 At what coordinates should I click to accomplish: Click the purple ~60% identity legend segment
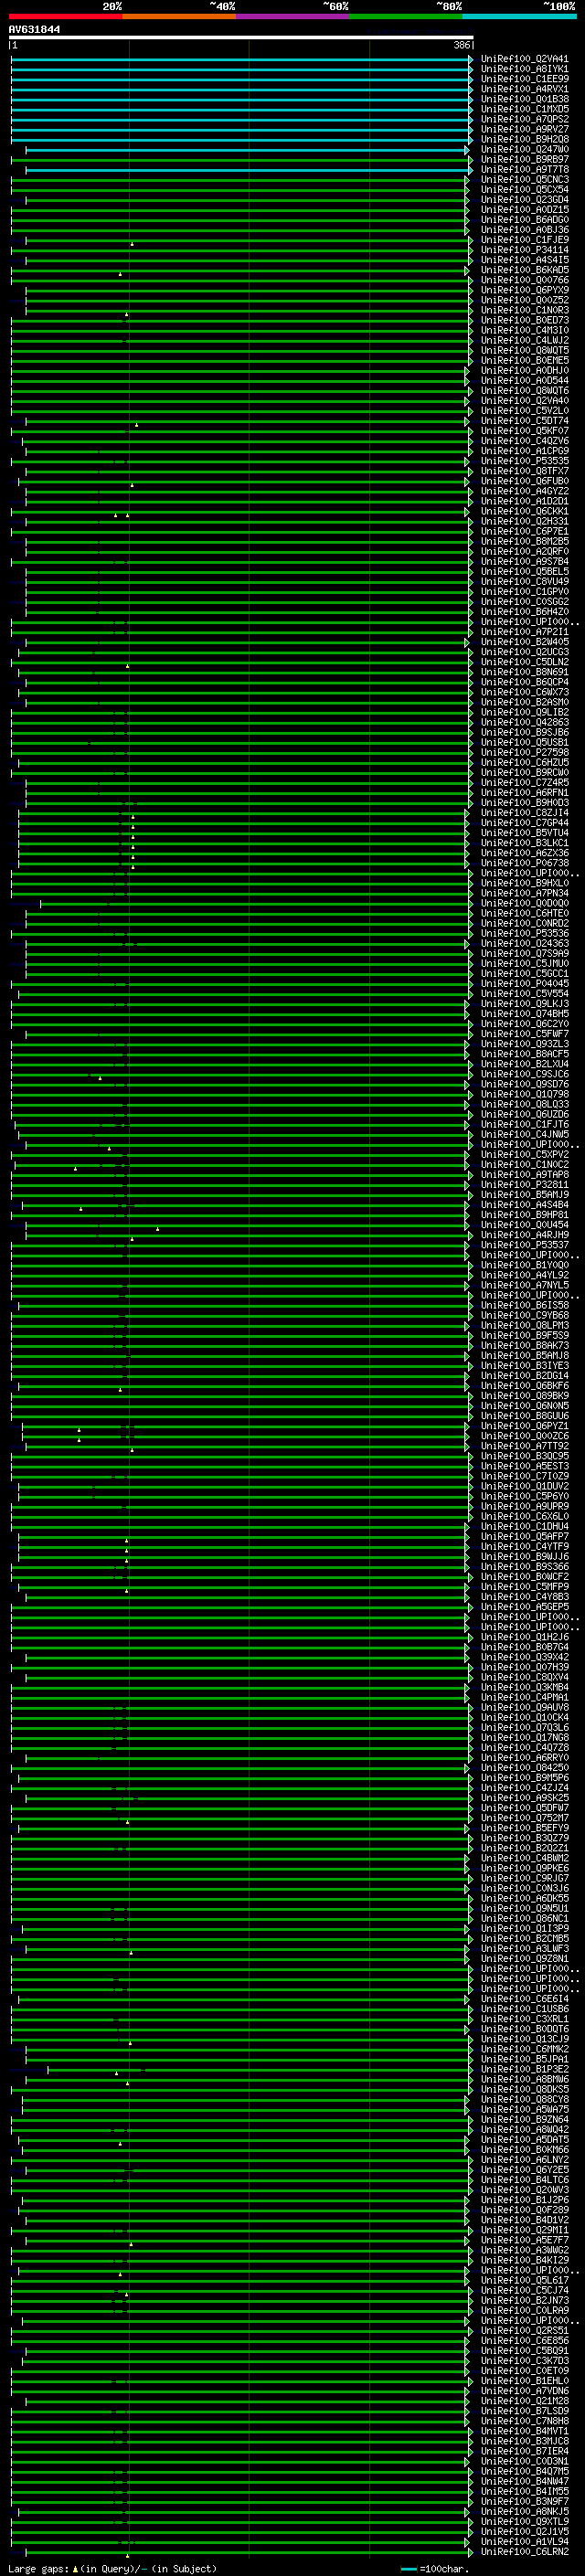[292, 16]
